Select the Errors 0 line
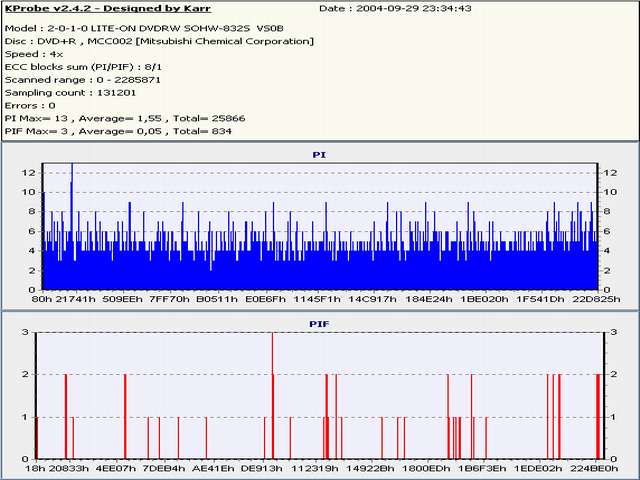 coord(30,104)
